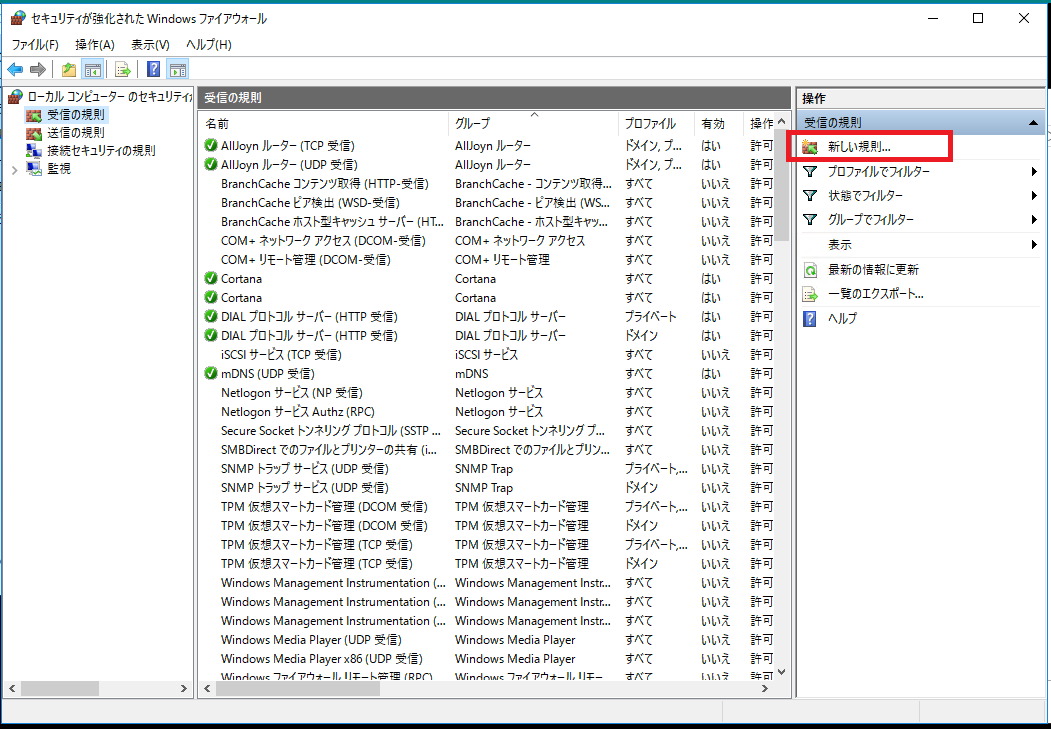Viewport: 1051px width, 729px height.
Task: Click the Export list toolbar icon
Action: coord(123,69)
